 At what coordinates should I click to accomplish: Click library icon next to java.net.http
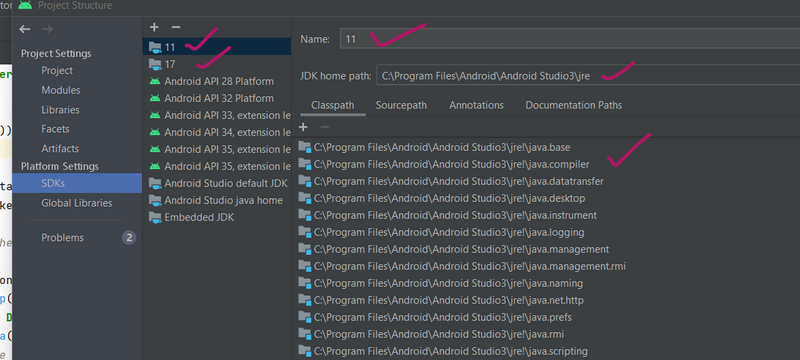pyautogui.click(x=305, y=300)
